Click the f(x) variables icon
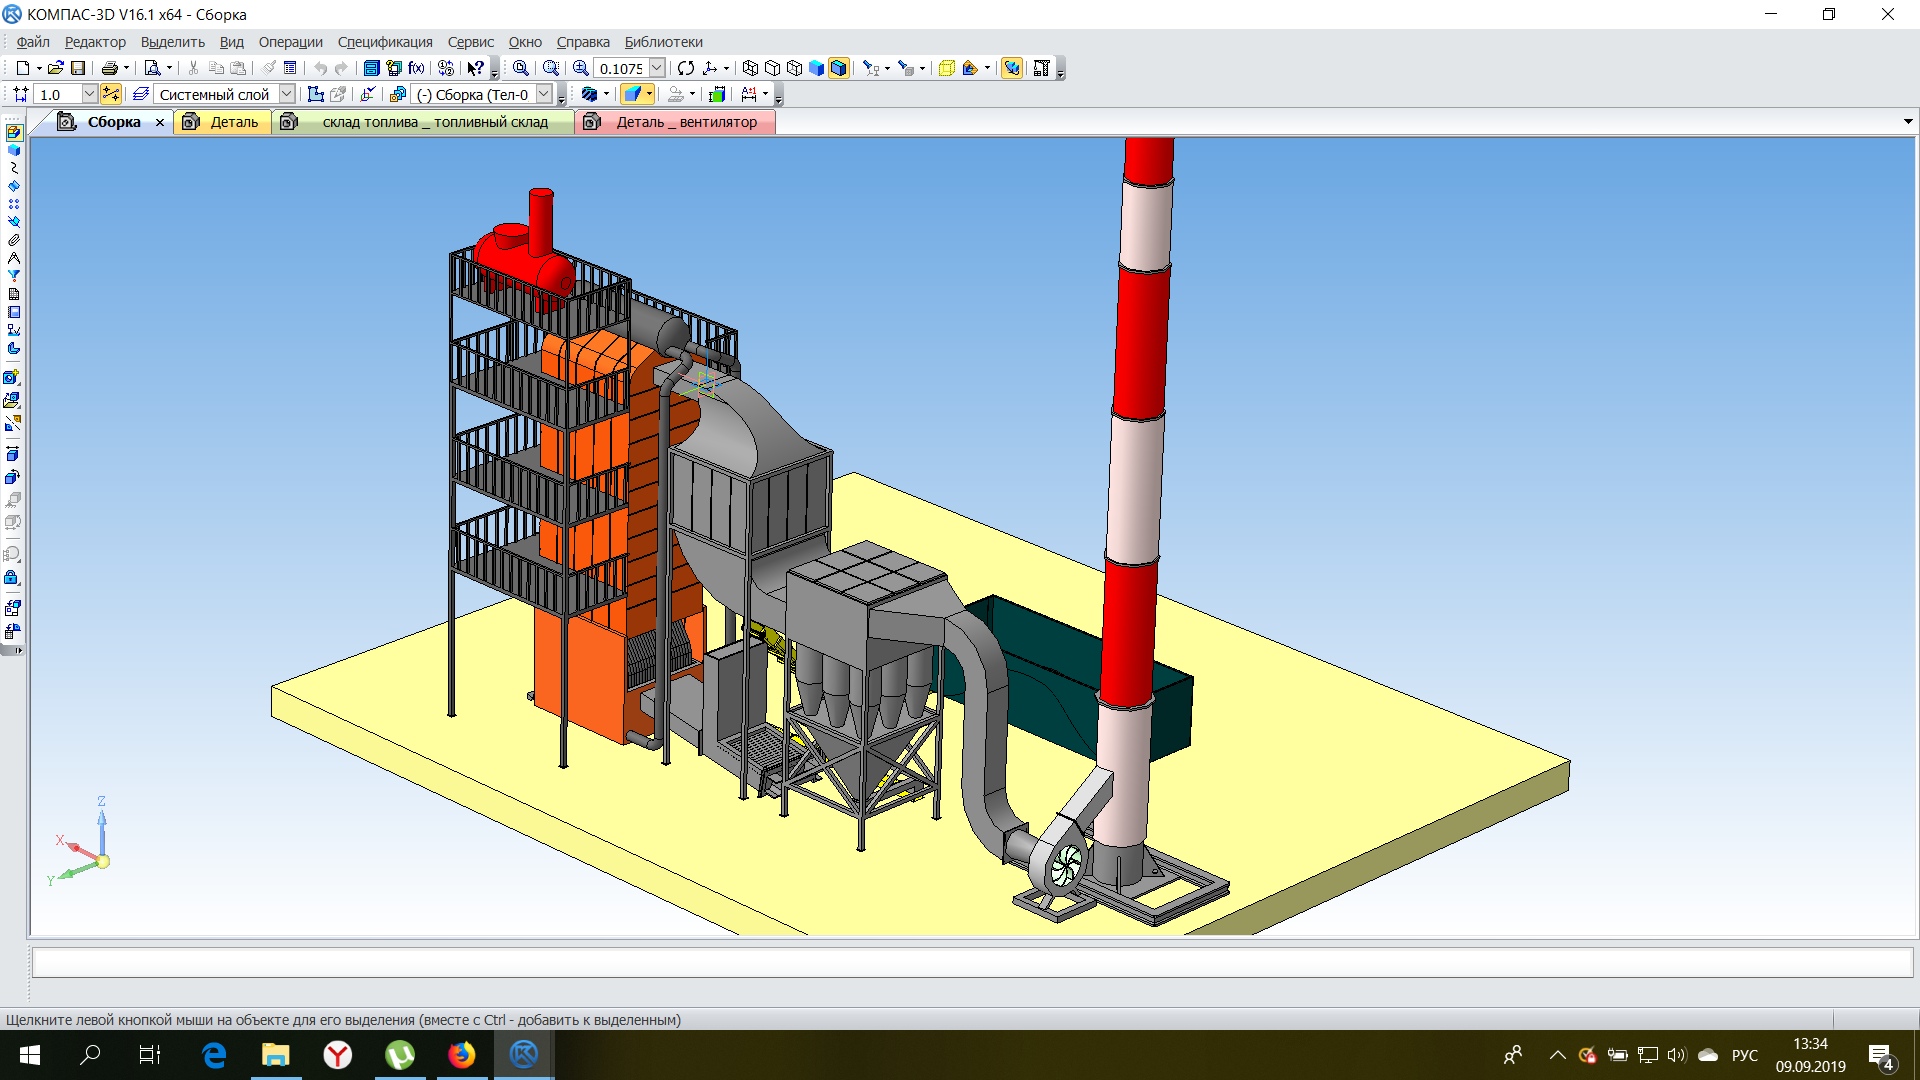The image size is (1920, 1080). point(416,68)
